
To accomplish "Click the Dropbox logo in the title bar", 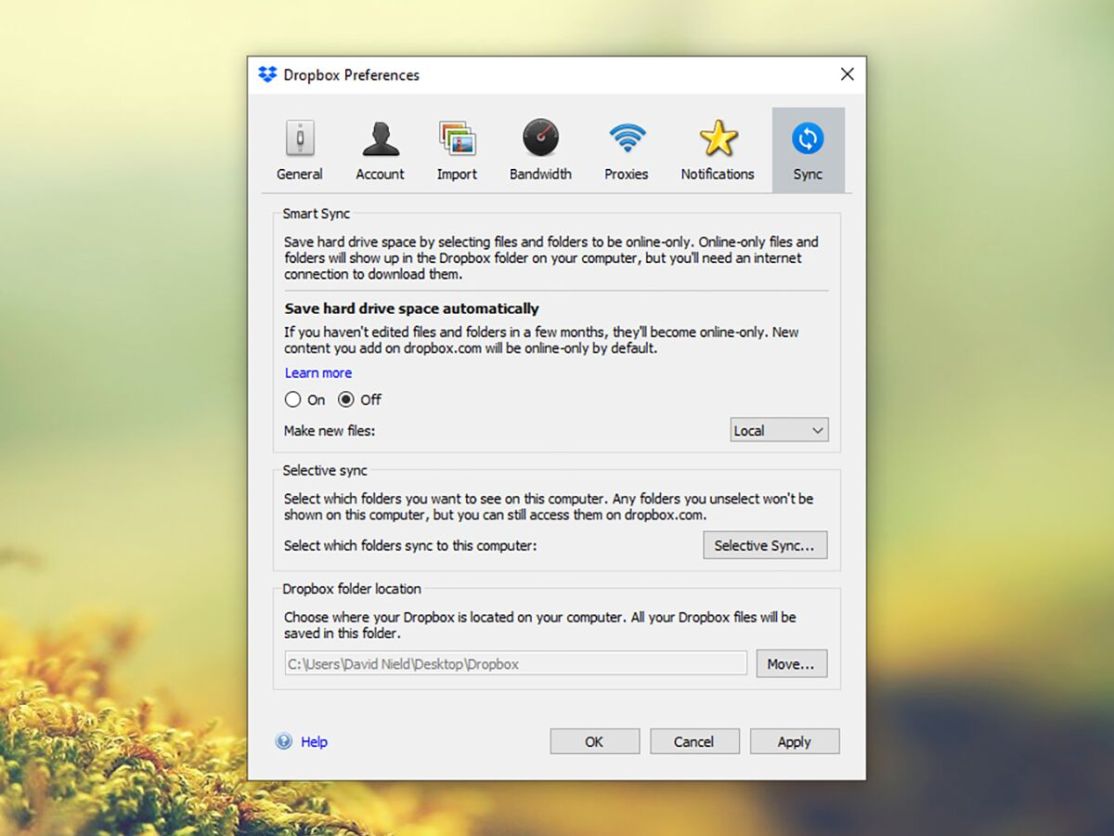I will (x=267, y=74).
